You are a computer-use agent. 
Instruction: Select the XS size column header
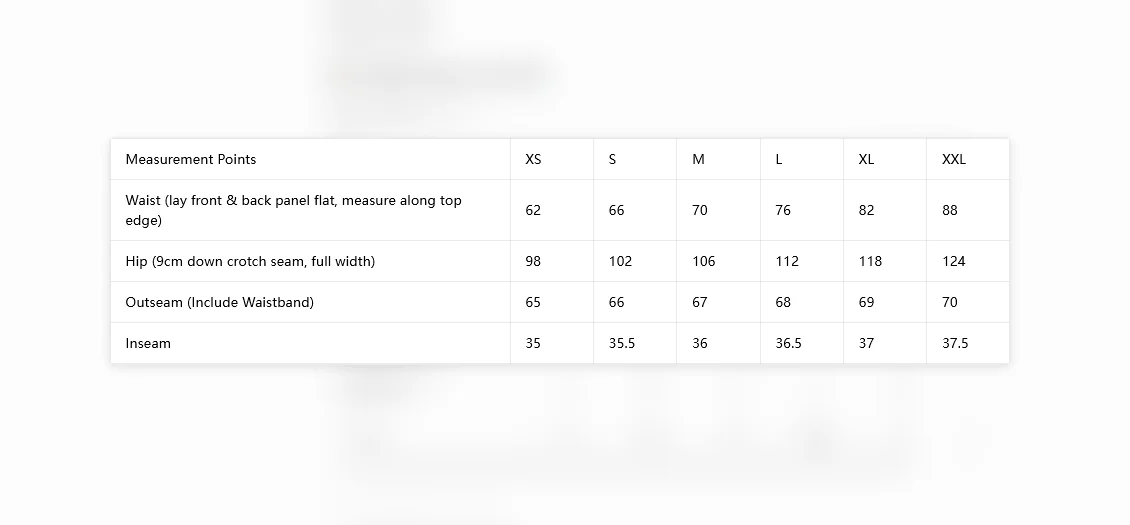tap(552, 159)
